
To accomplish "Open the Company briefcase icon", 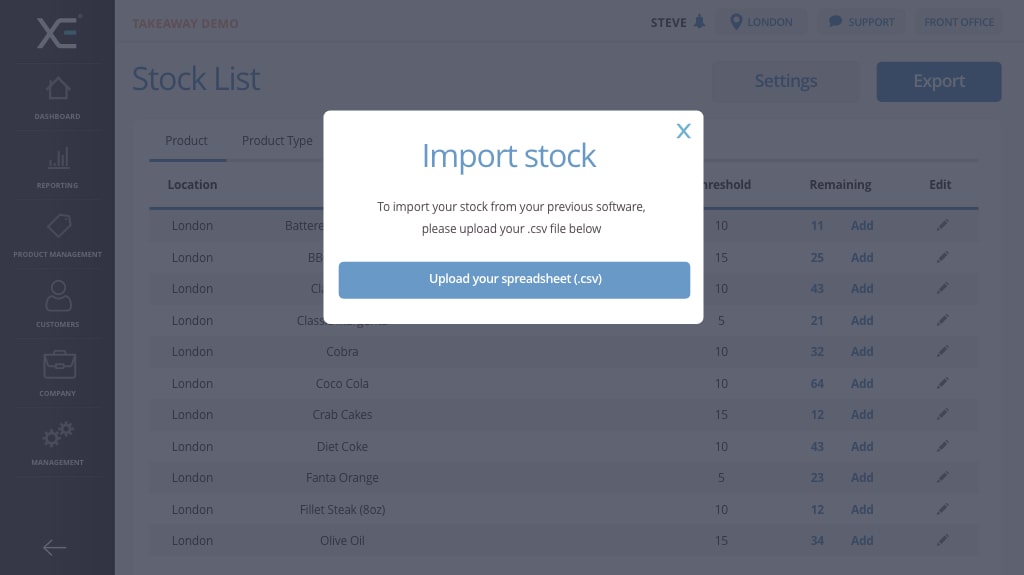I will pyautogui.click(x=58, y=373).
